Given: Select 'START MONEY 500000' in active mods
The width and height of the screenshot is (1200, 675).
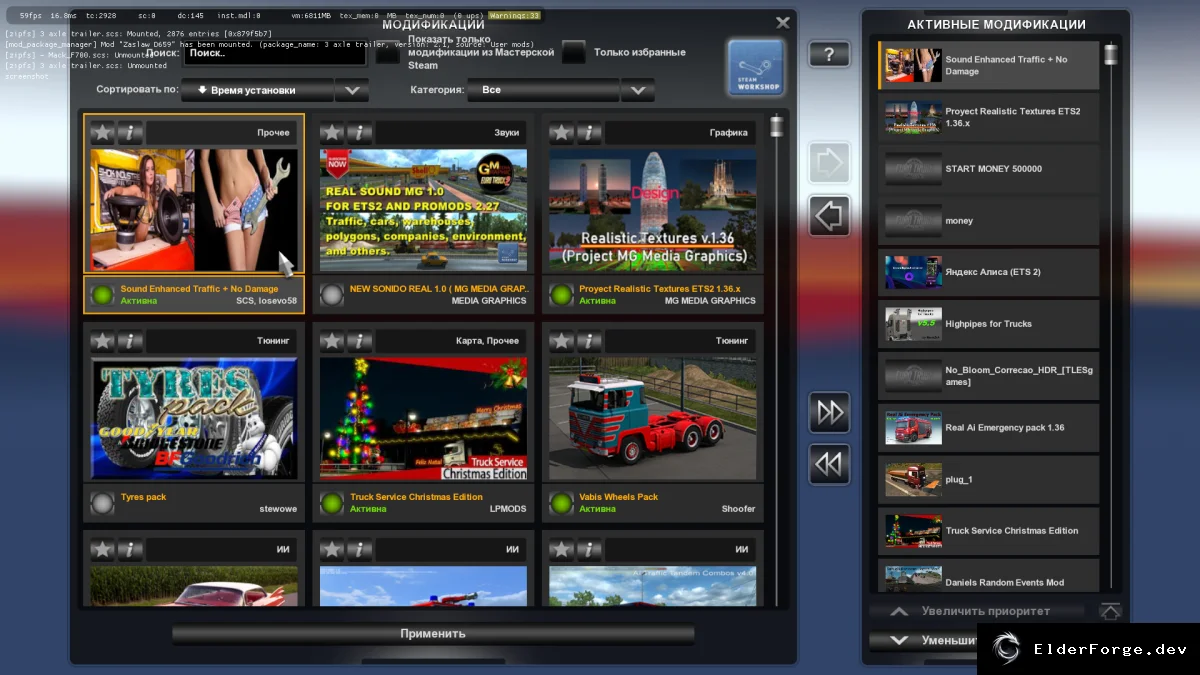Looking at the screenshot, I should coord(989,169).
